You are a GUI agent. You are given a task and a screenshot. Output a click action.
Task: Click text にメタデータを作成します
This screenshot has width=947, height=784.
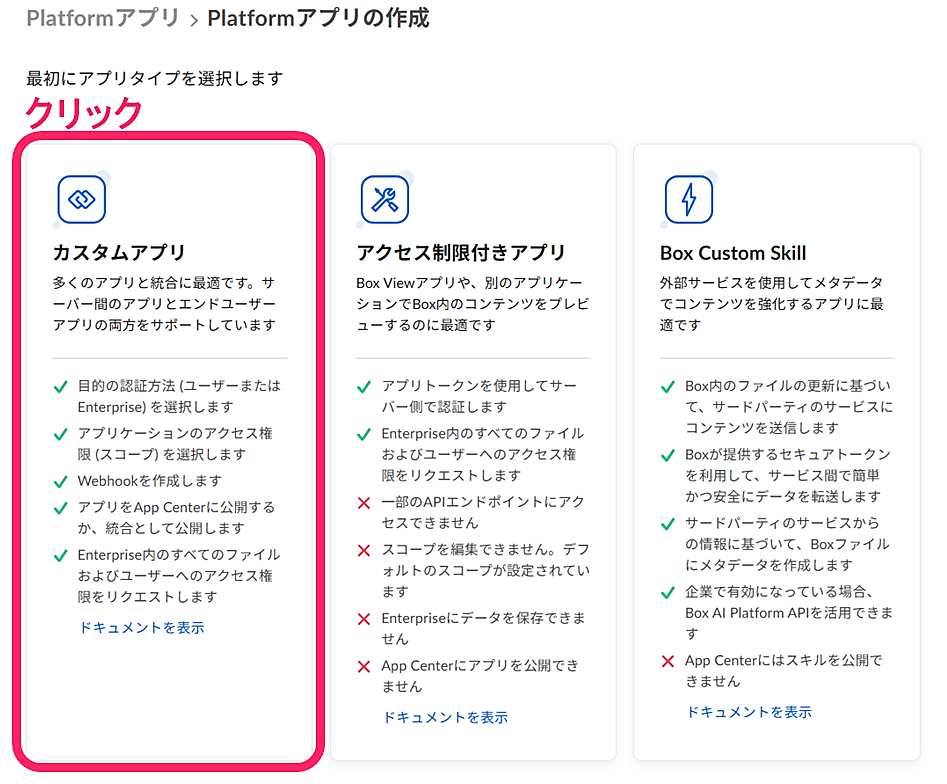769,565
